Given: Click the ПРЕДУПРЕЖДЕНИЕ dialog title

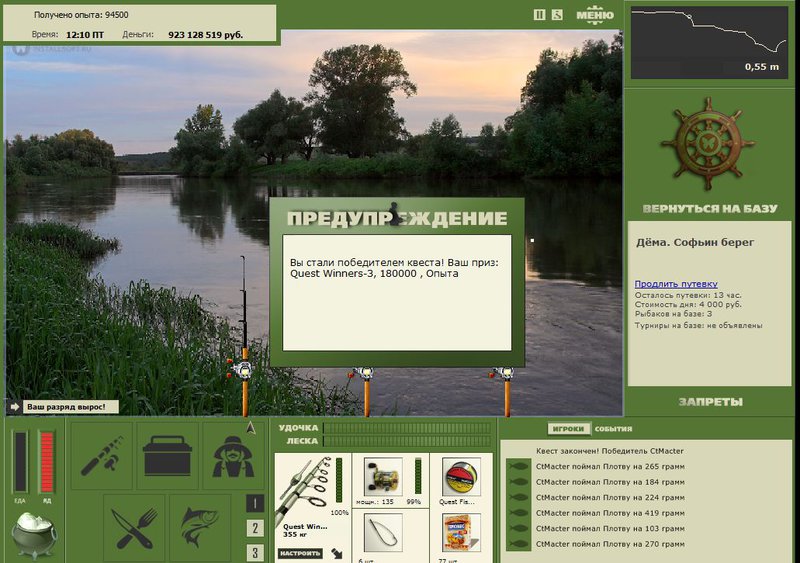Looking at the screenshot, I should click(397, 218).
